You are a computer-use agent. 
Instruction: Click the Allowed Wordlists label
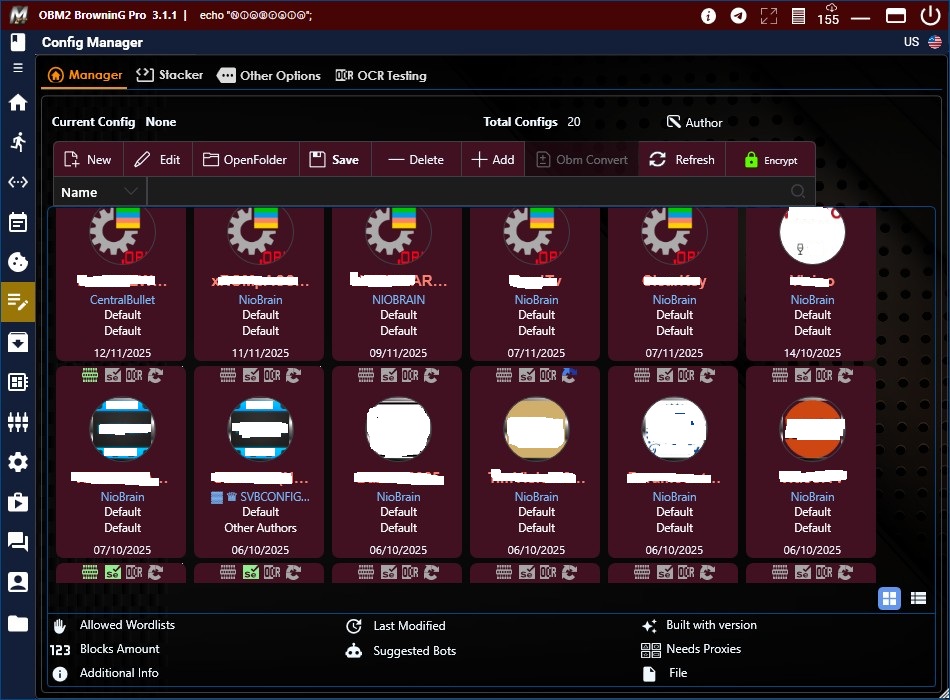[127, 625]
